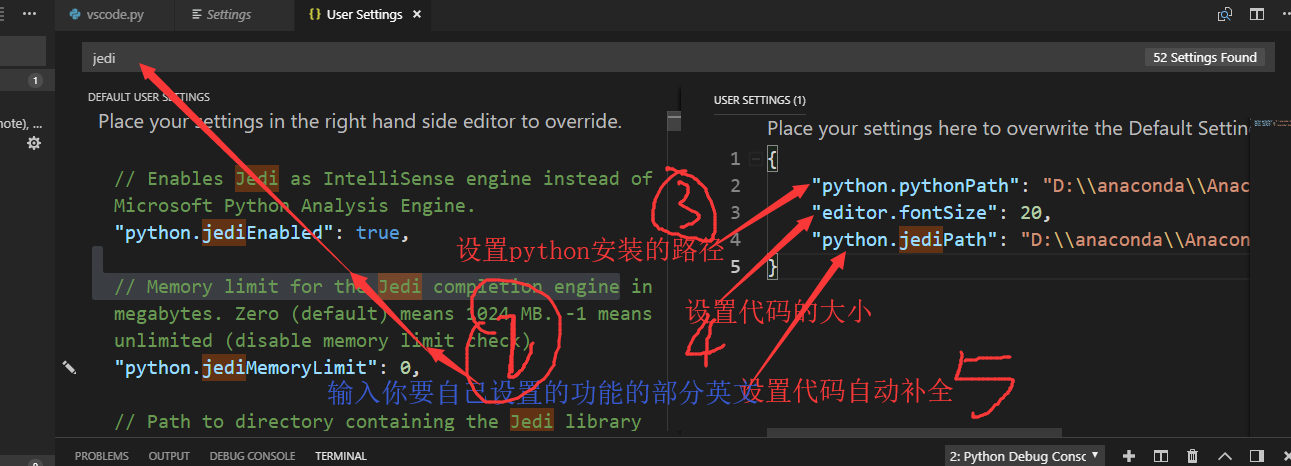Click the sidebar gear settings icon
Image resolution: width=1291 pixels, height=466 pixels.
(34, 143)
